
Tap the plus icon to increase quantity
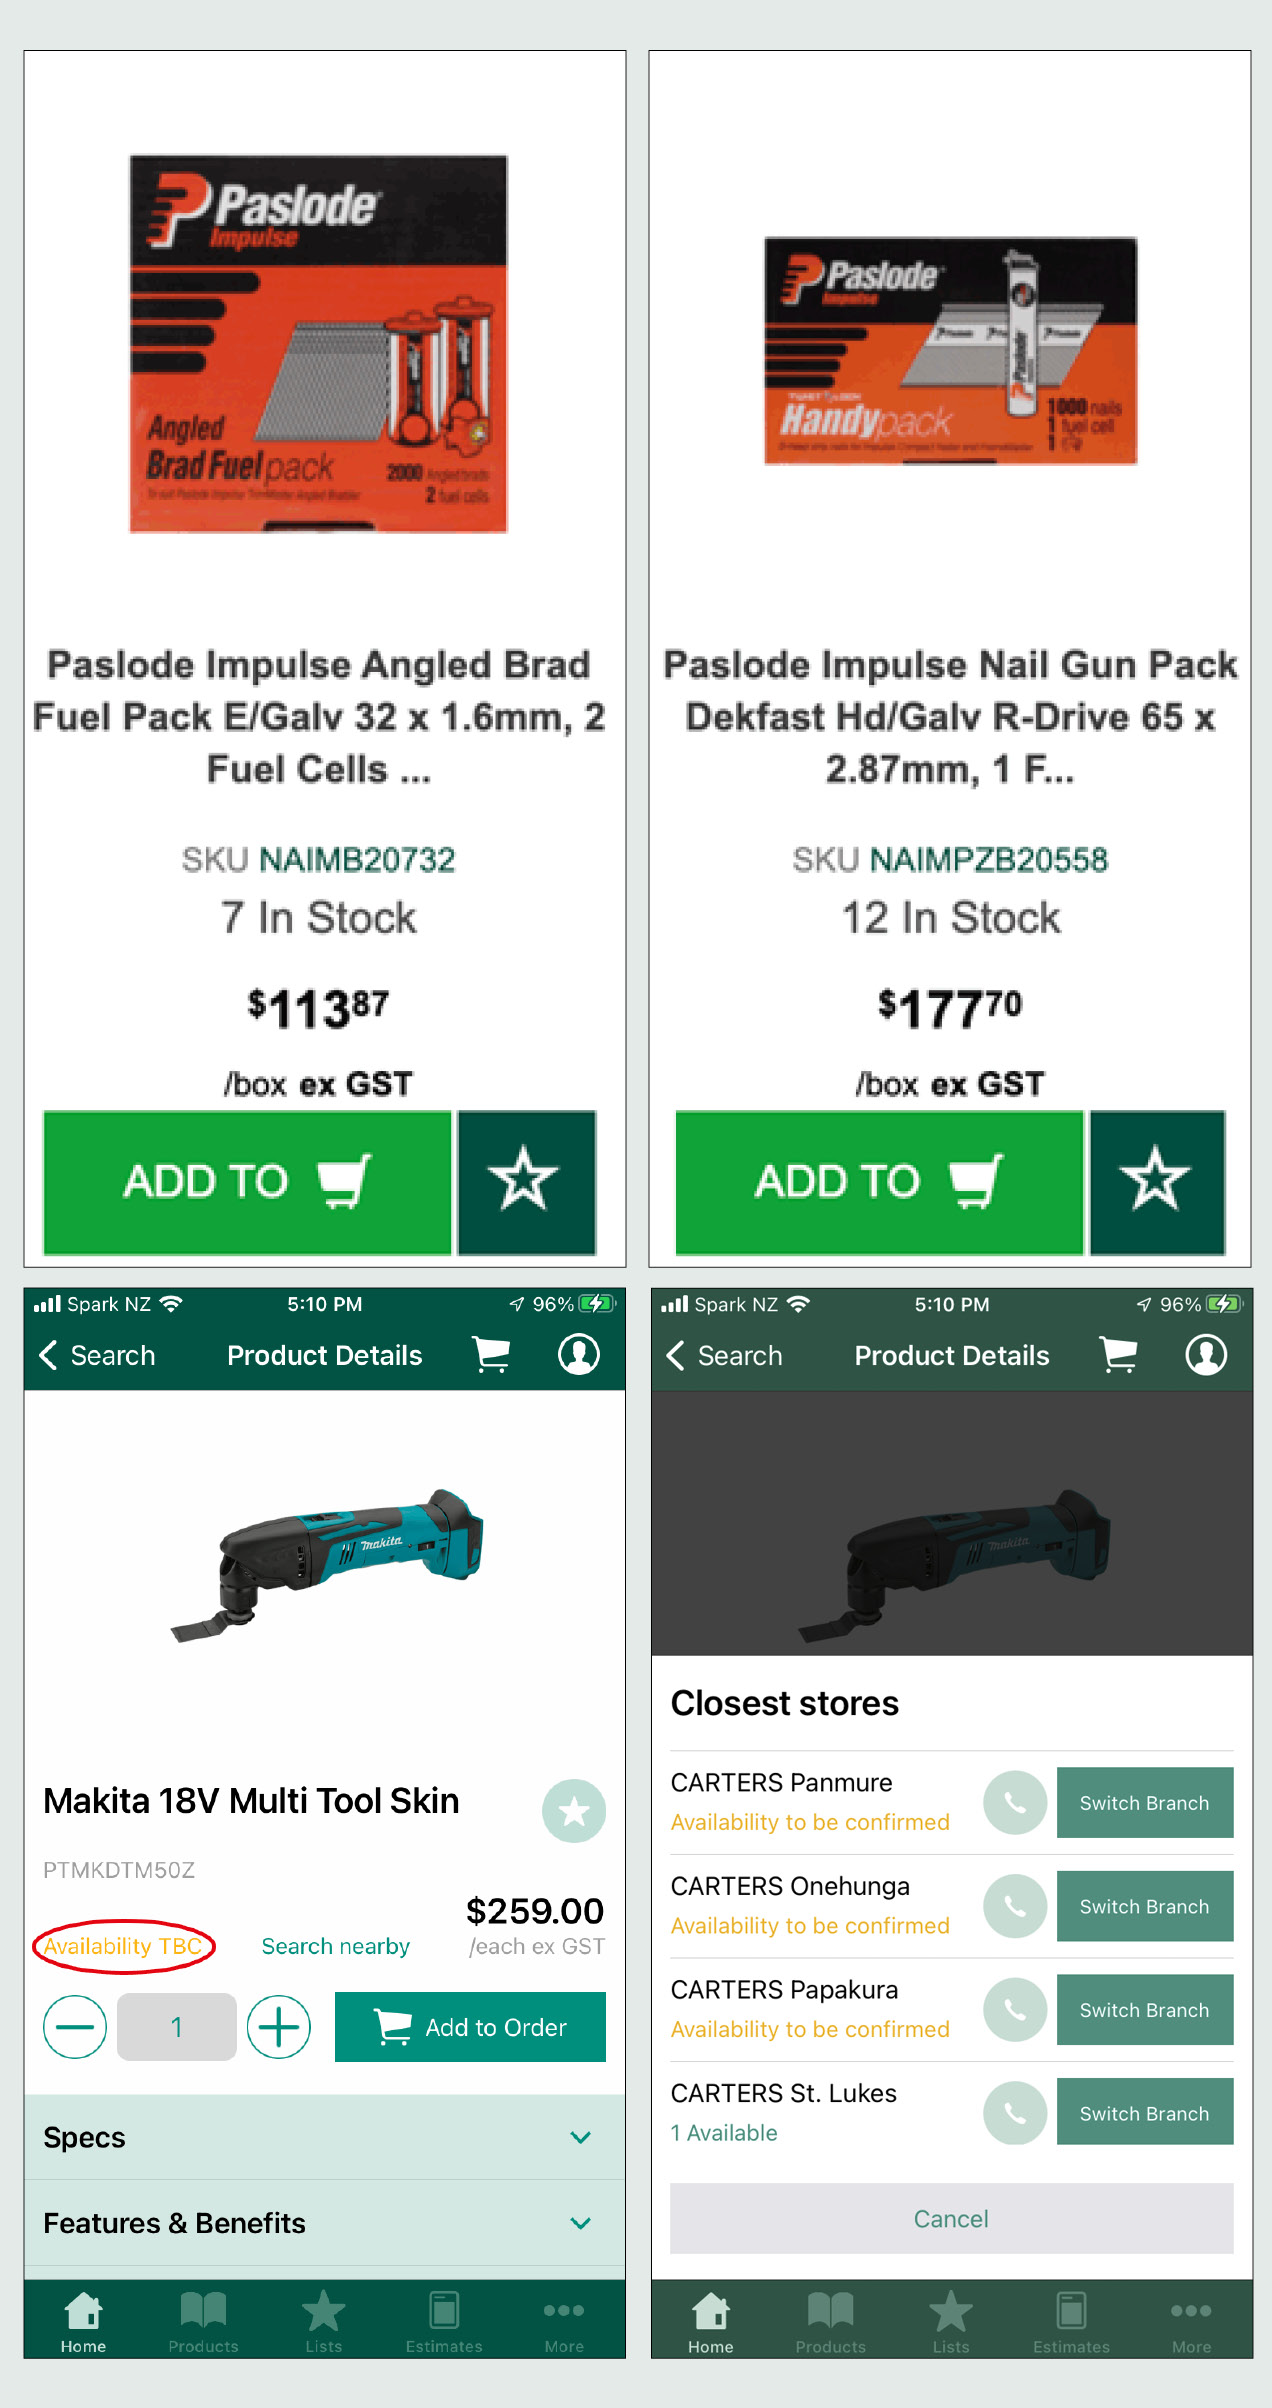[x=279, y=2027]
